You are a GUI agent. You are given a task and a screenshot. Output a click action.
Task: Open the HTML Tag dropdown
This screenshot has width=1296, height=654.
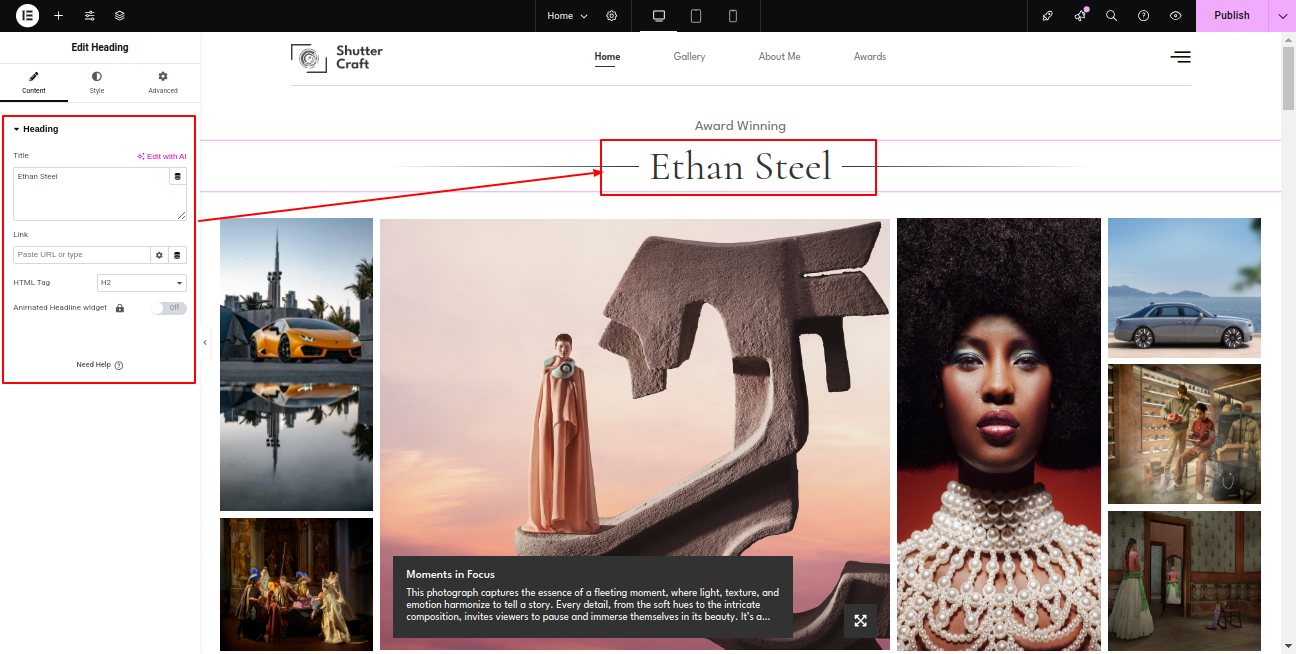pos(142,283)
